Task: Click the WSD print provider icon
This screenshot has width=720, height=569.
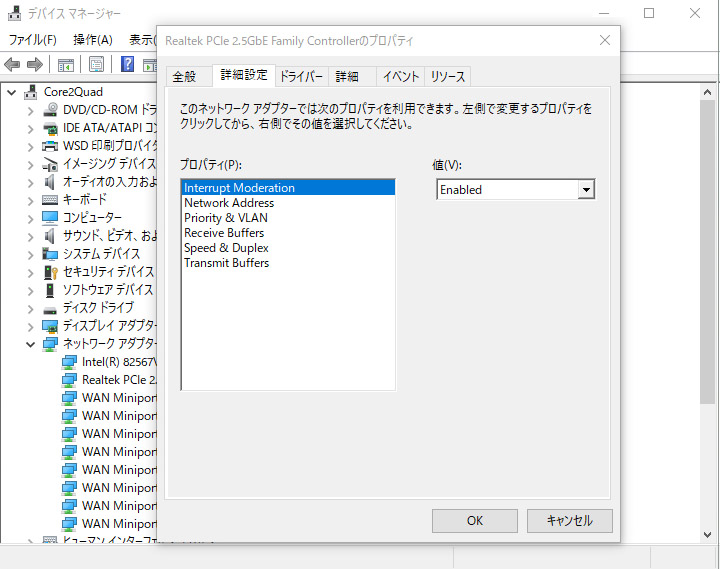Action: click(x=50, y=146)
